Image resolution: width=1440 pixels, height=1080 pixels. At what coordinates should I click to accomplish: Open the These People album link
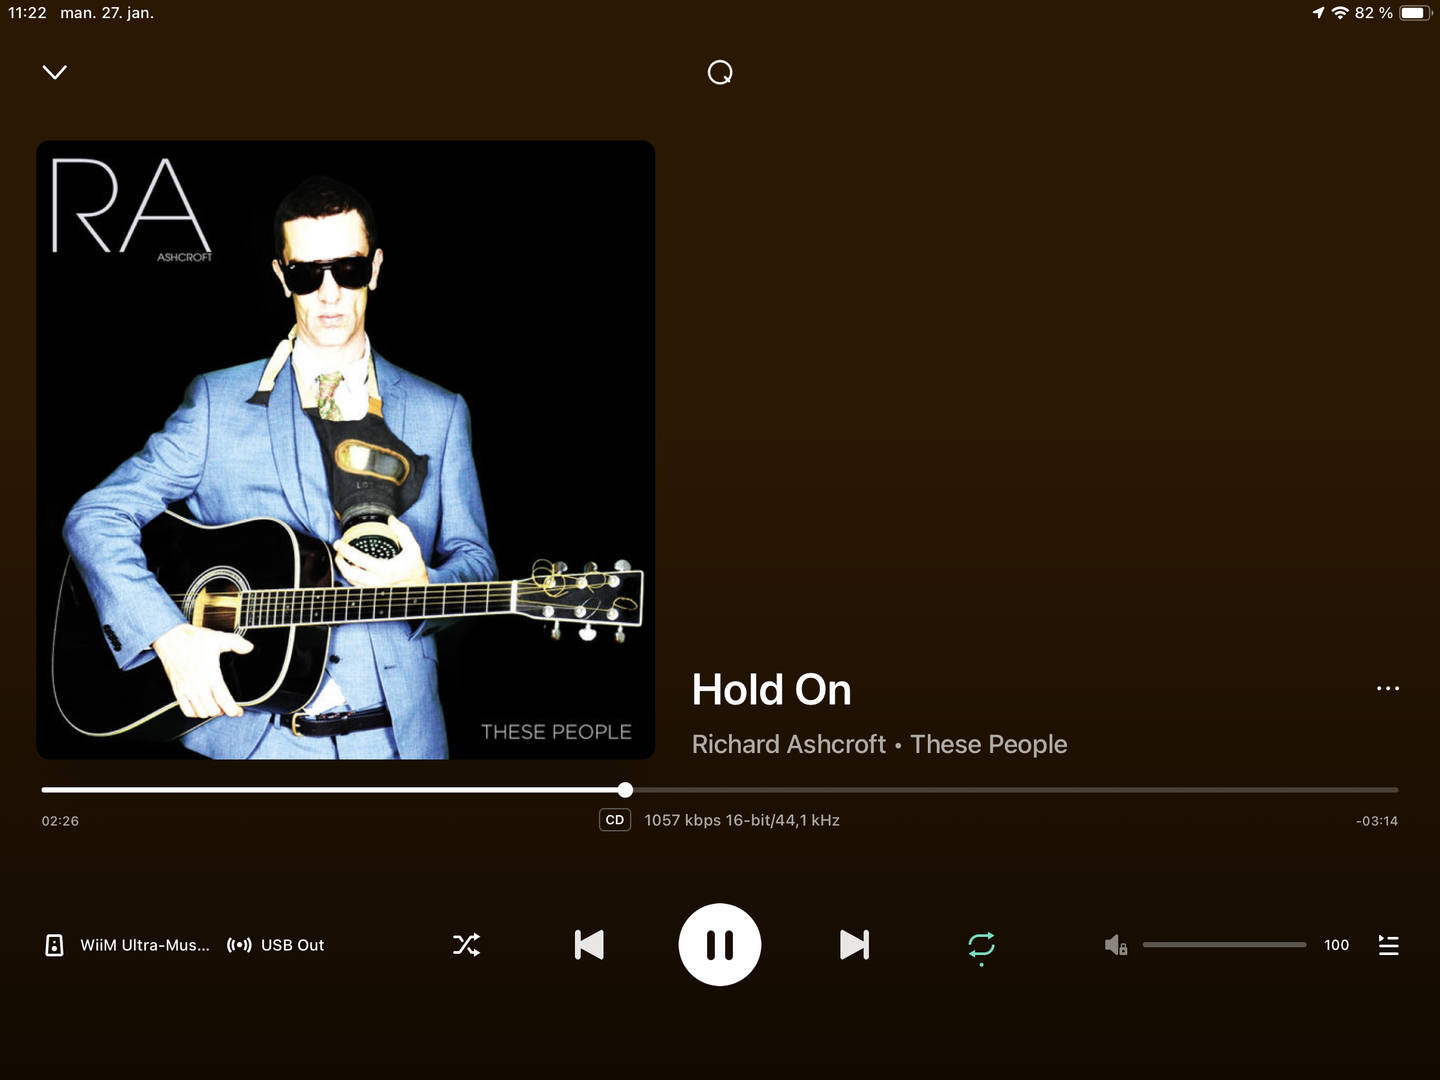click(x=989, y=744)
